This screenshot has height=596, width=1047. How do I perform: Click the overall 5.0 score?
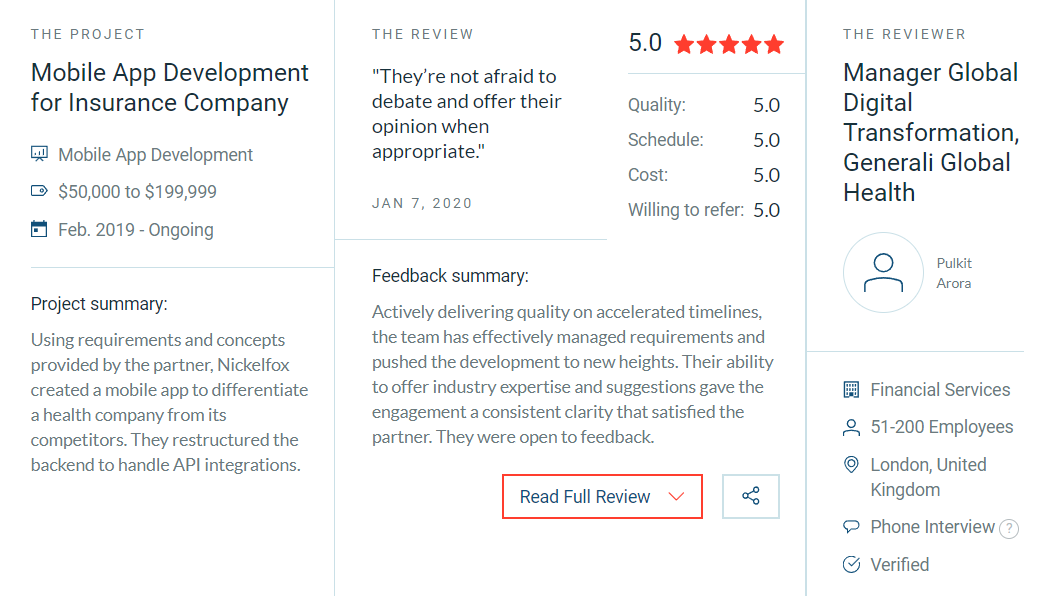coord(643,43)
